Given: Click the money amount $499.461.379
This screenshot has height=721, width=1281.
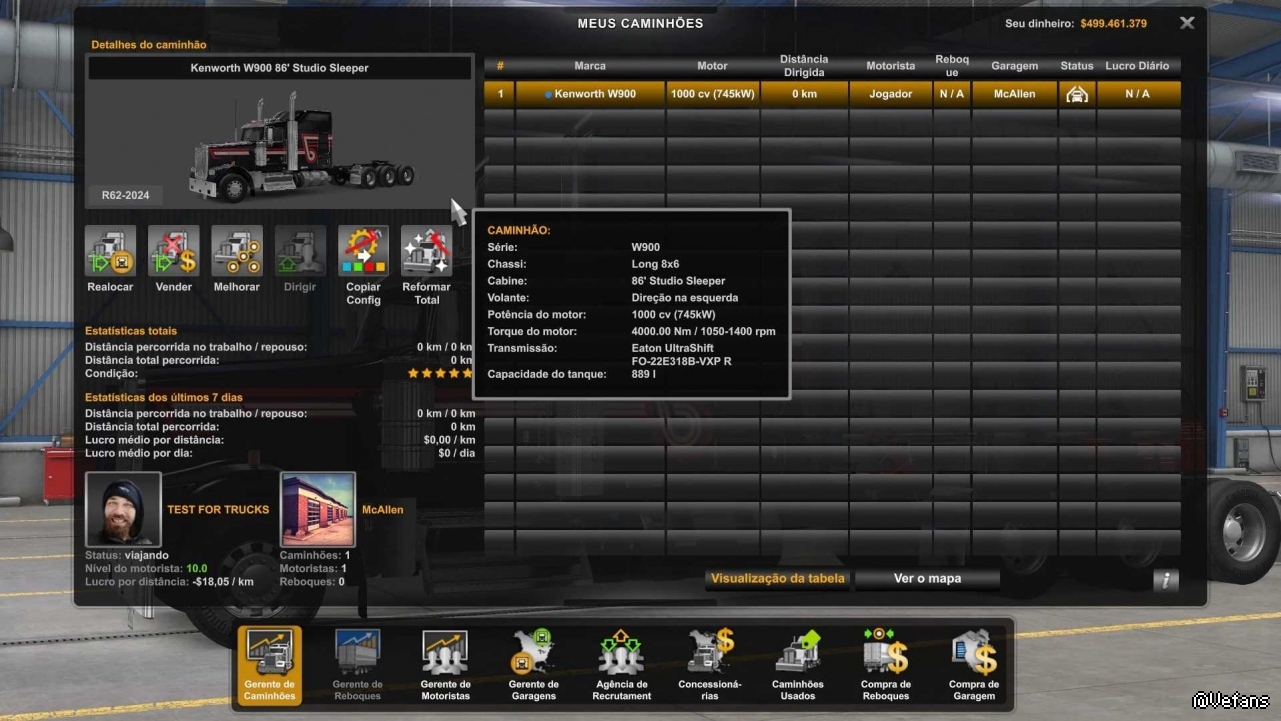Looking at the screenshot, I should (x=1114, y=23).
